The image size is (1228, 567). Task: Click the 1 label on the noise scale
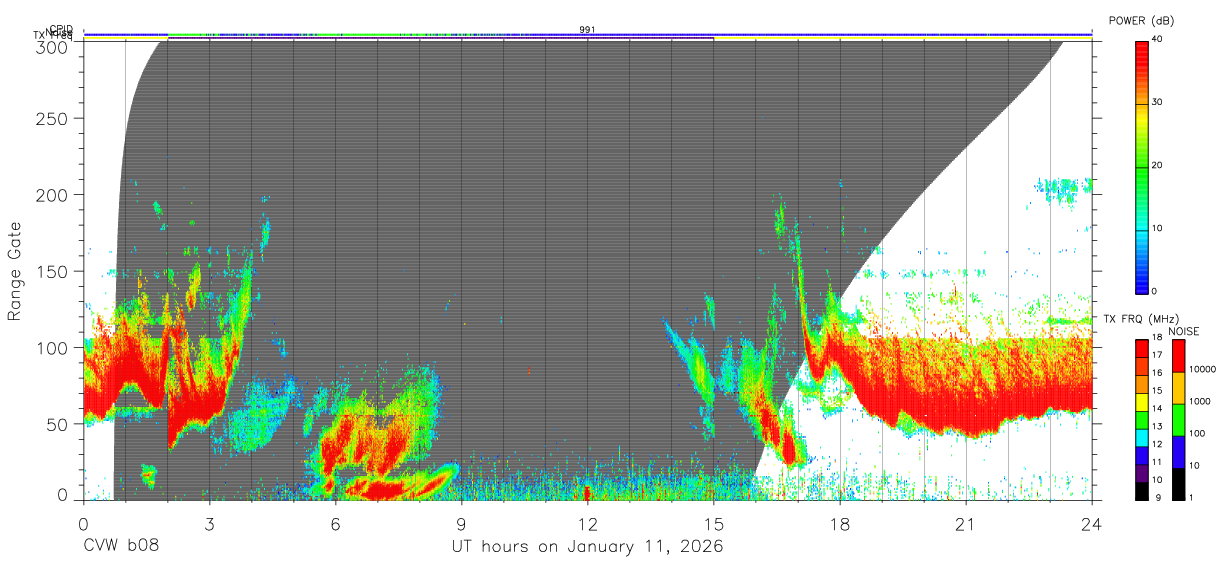[1193, 497]
